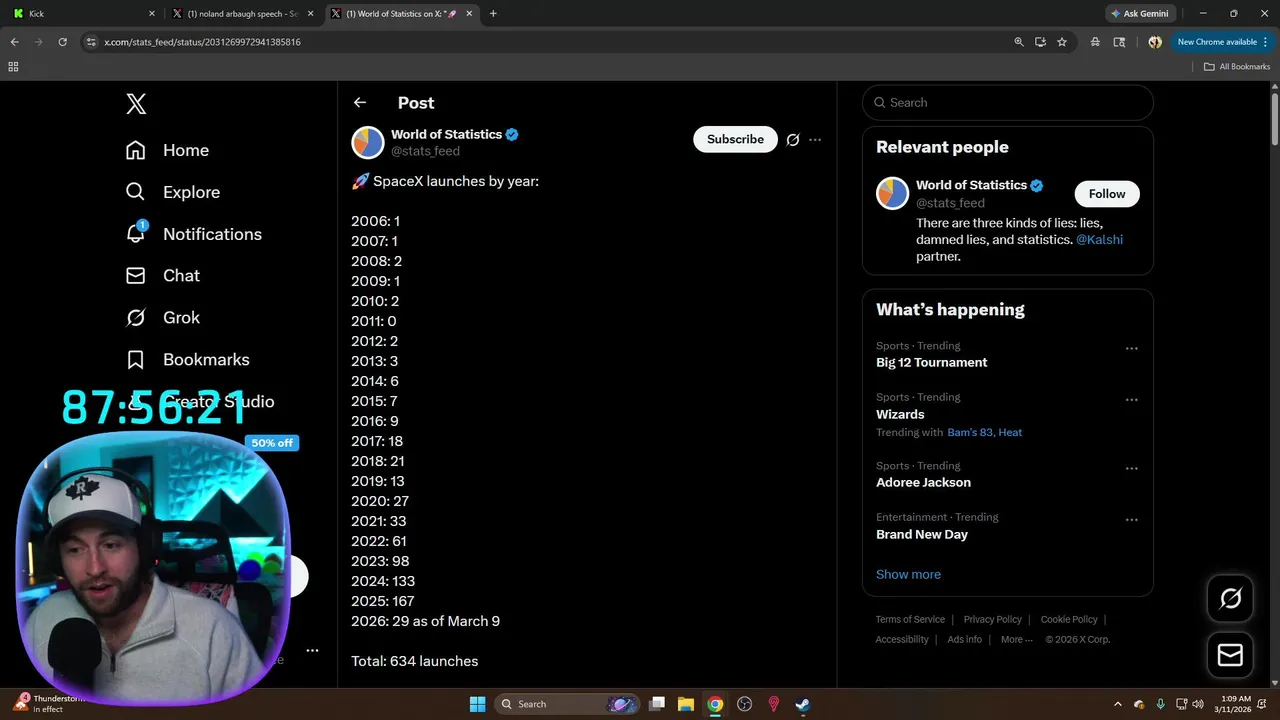Click the zoom magnifier in address bar

coord(1019,42)
